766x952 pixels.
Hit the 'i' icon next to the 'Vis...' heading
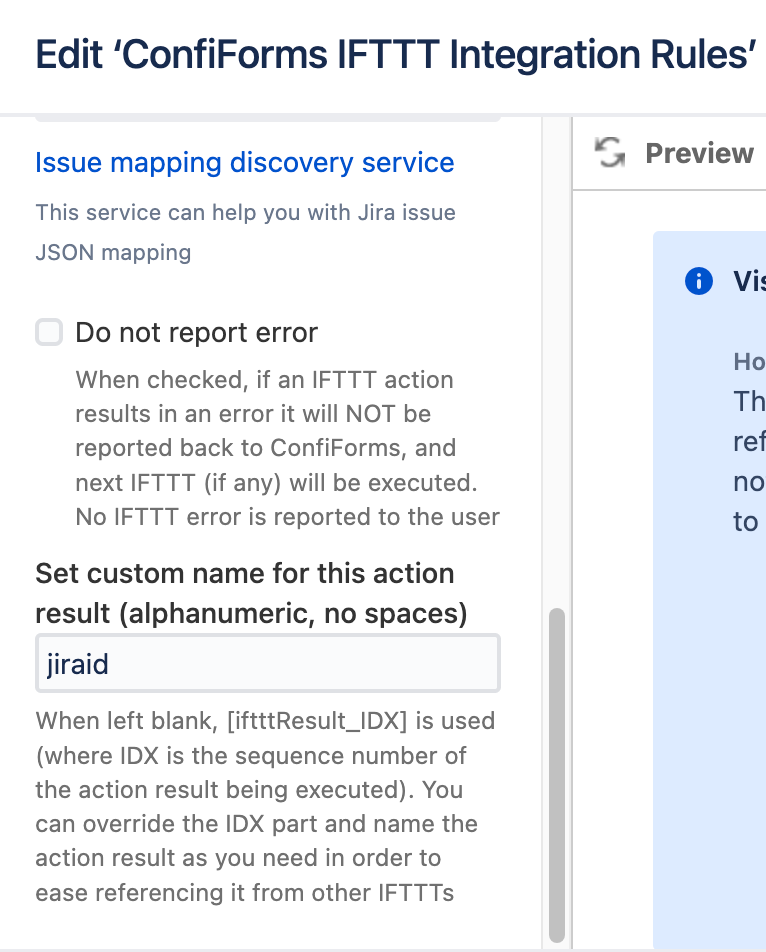point(698,281)
